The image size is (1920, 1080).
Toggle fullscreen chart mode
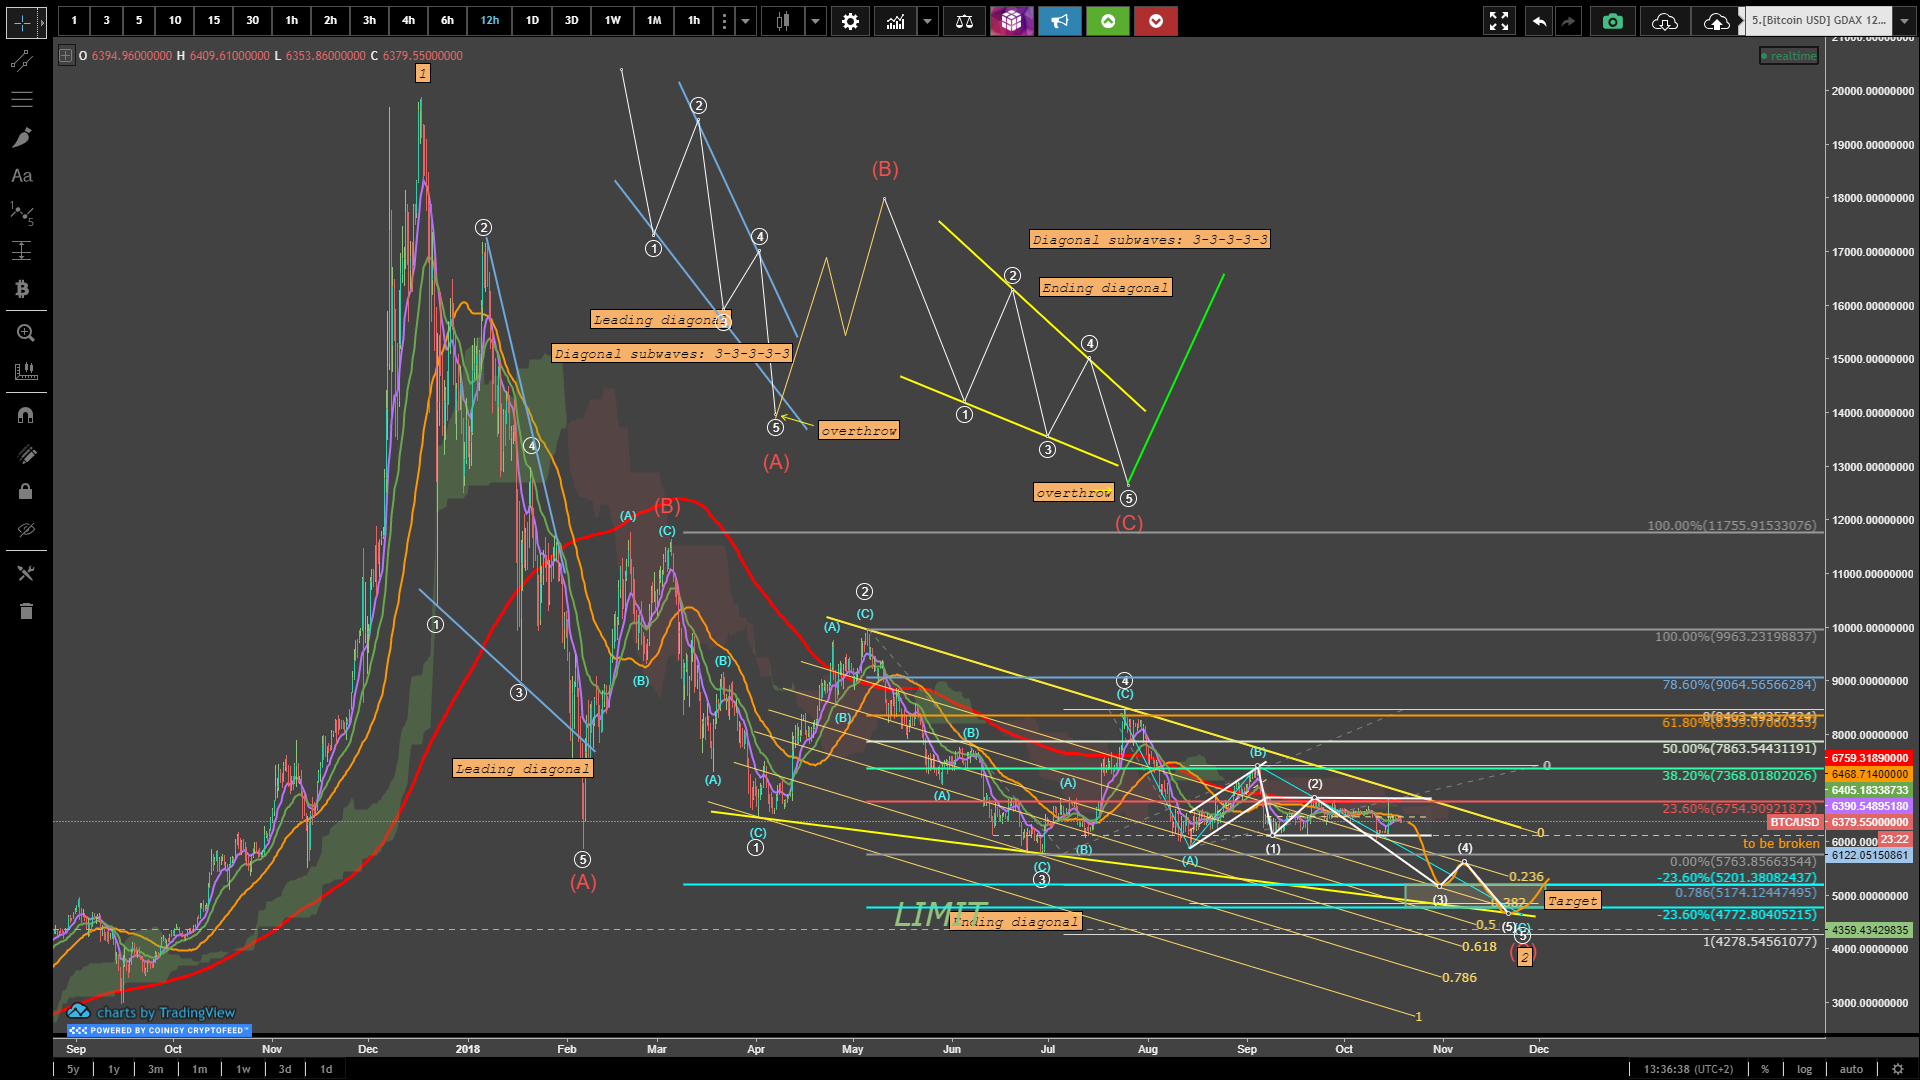(x=1499, y=21)
